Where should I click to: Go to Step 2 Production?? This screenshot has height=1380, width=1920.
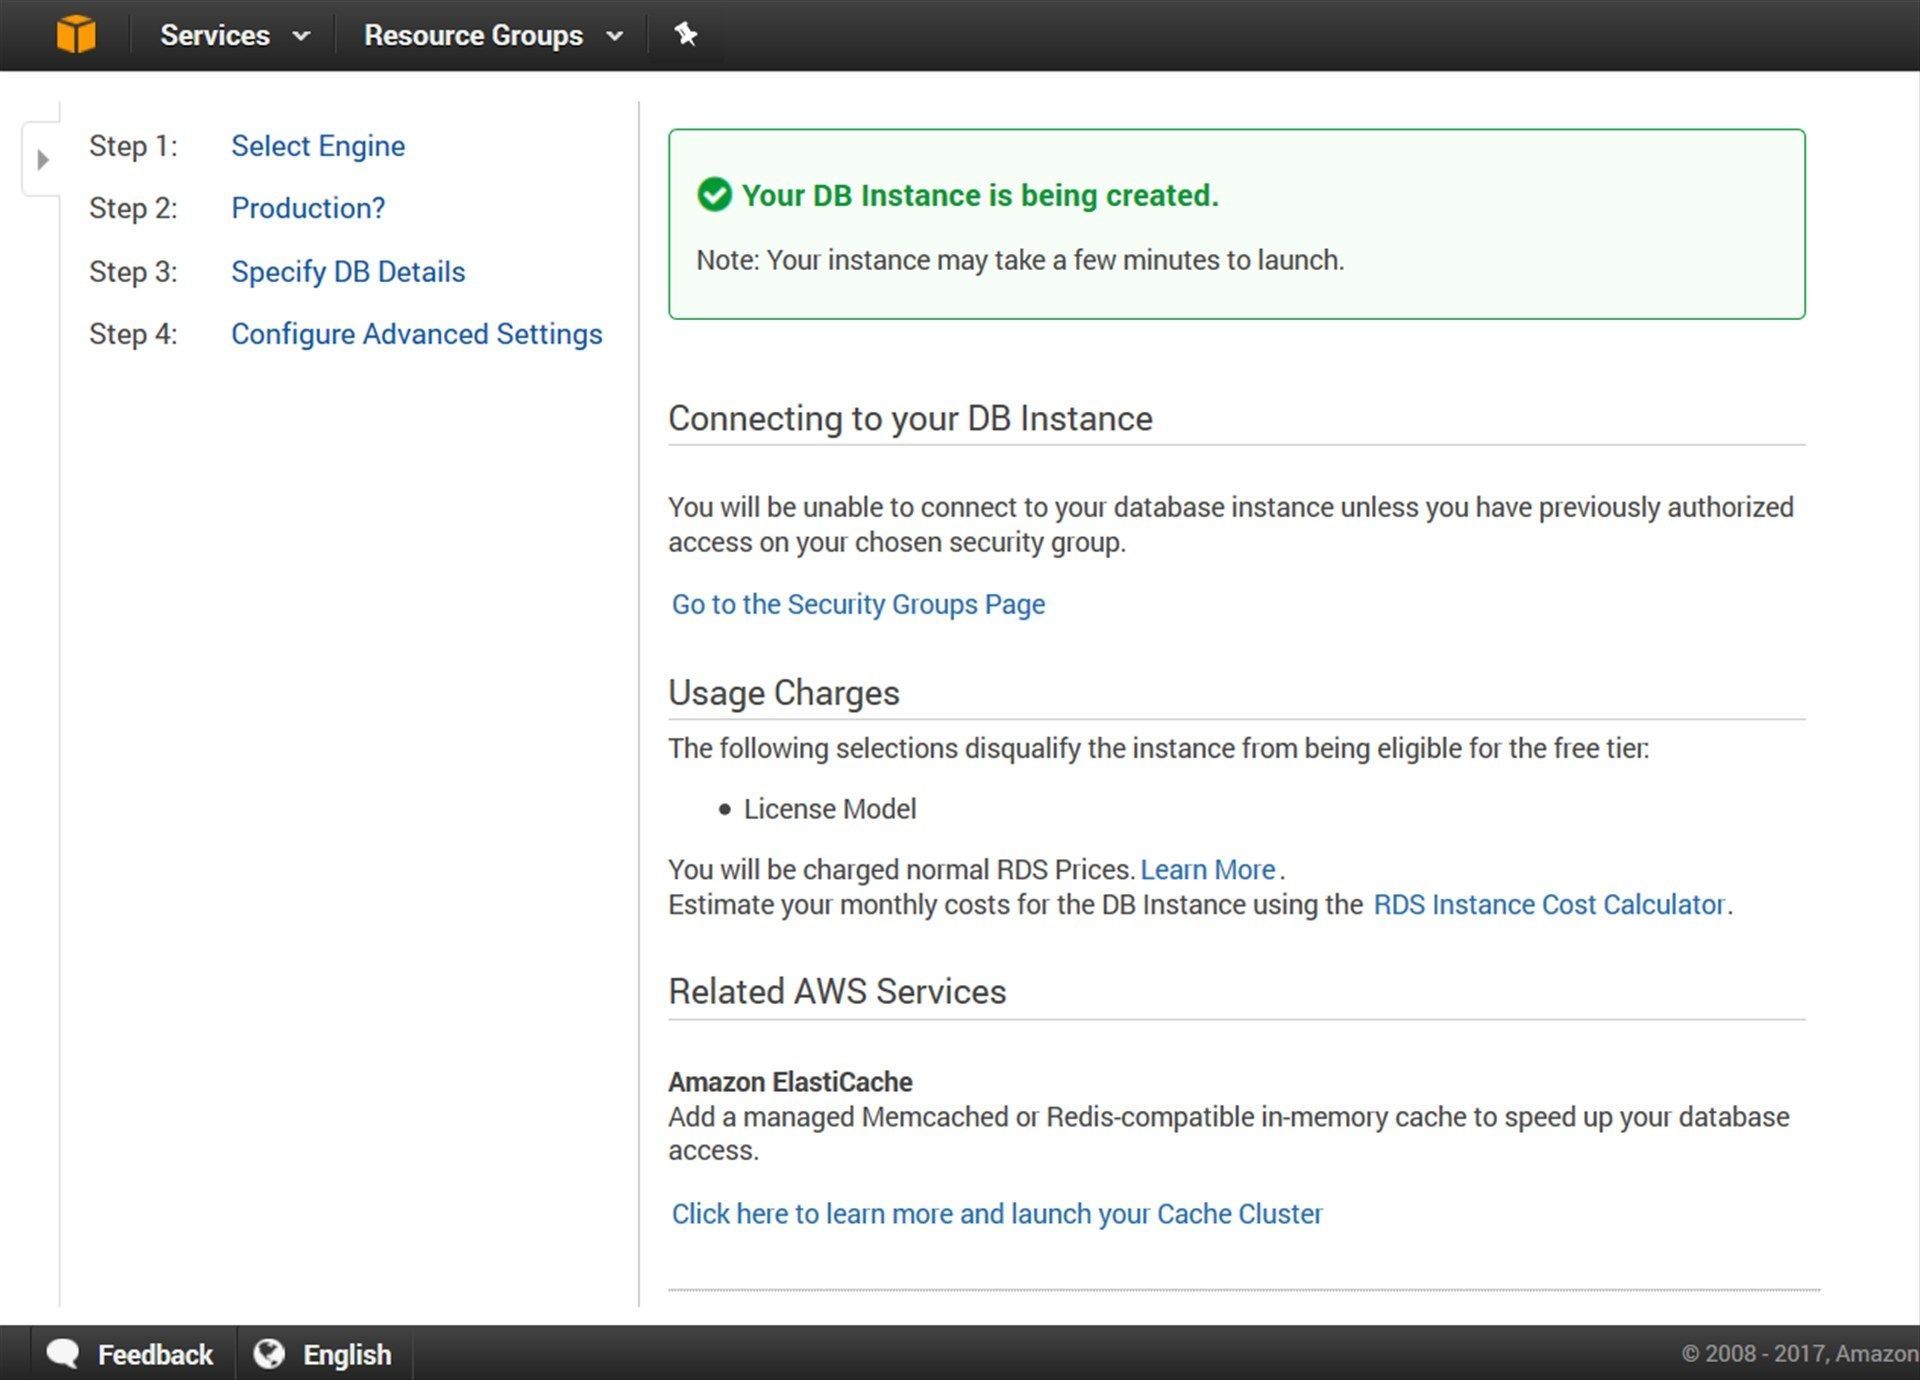pos(308,208)
